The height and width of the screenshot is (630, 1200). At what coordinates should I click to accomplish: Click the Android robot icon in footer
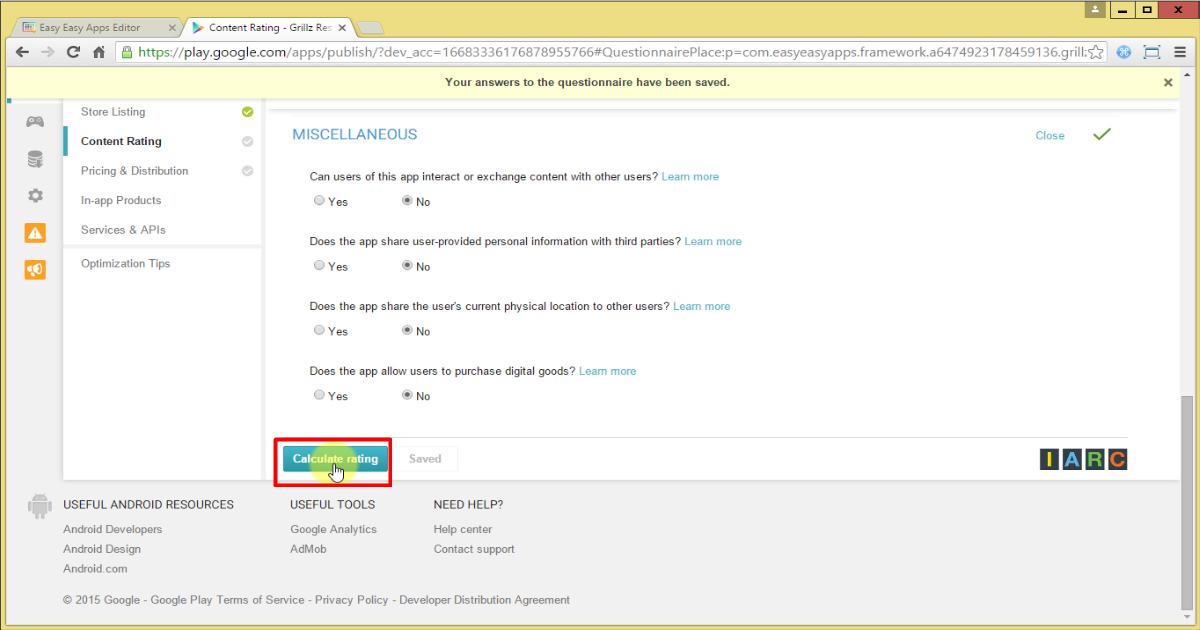(x=38, y=507)
